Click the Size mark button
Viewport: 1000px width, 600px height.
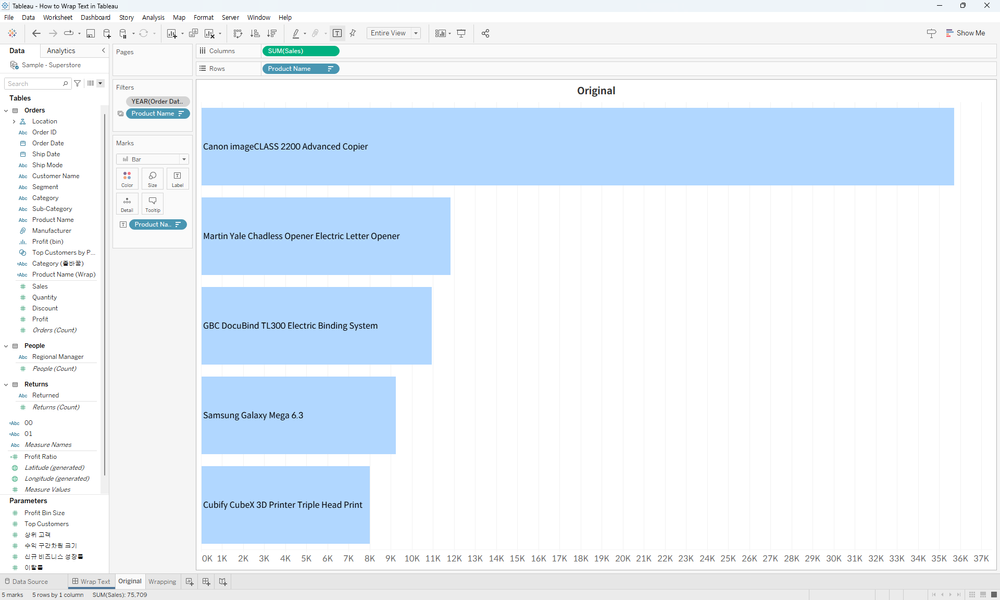(152, 177)
